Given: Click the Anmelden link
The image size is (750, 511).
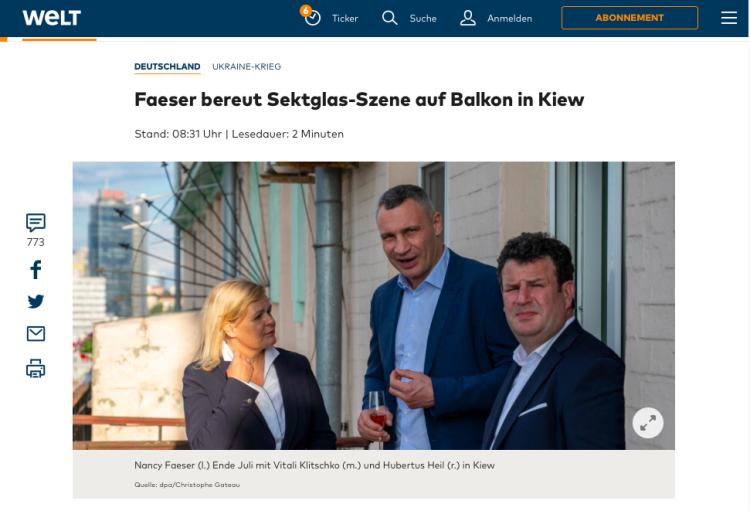Looking at the screenshot, I should pos(509,19).
